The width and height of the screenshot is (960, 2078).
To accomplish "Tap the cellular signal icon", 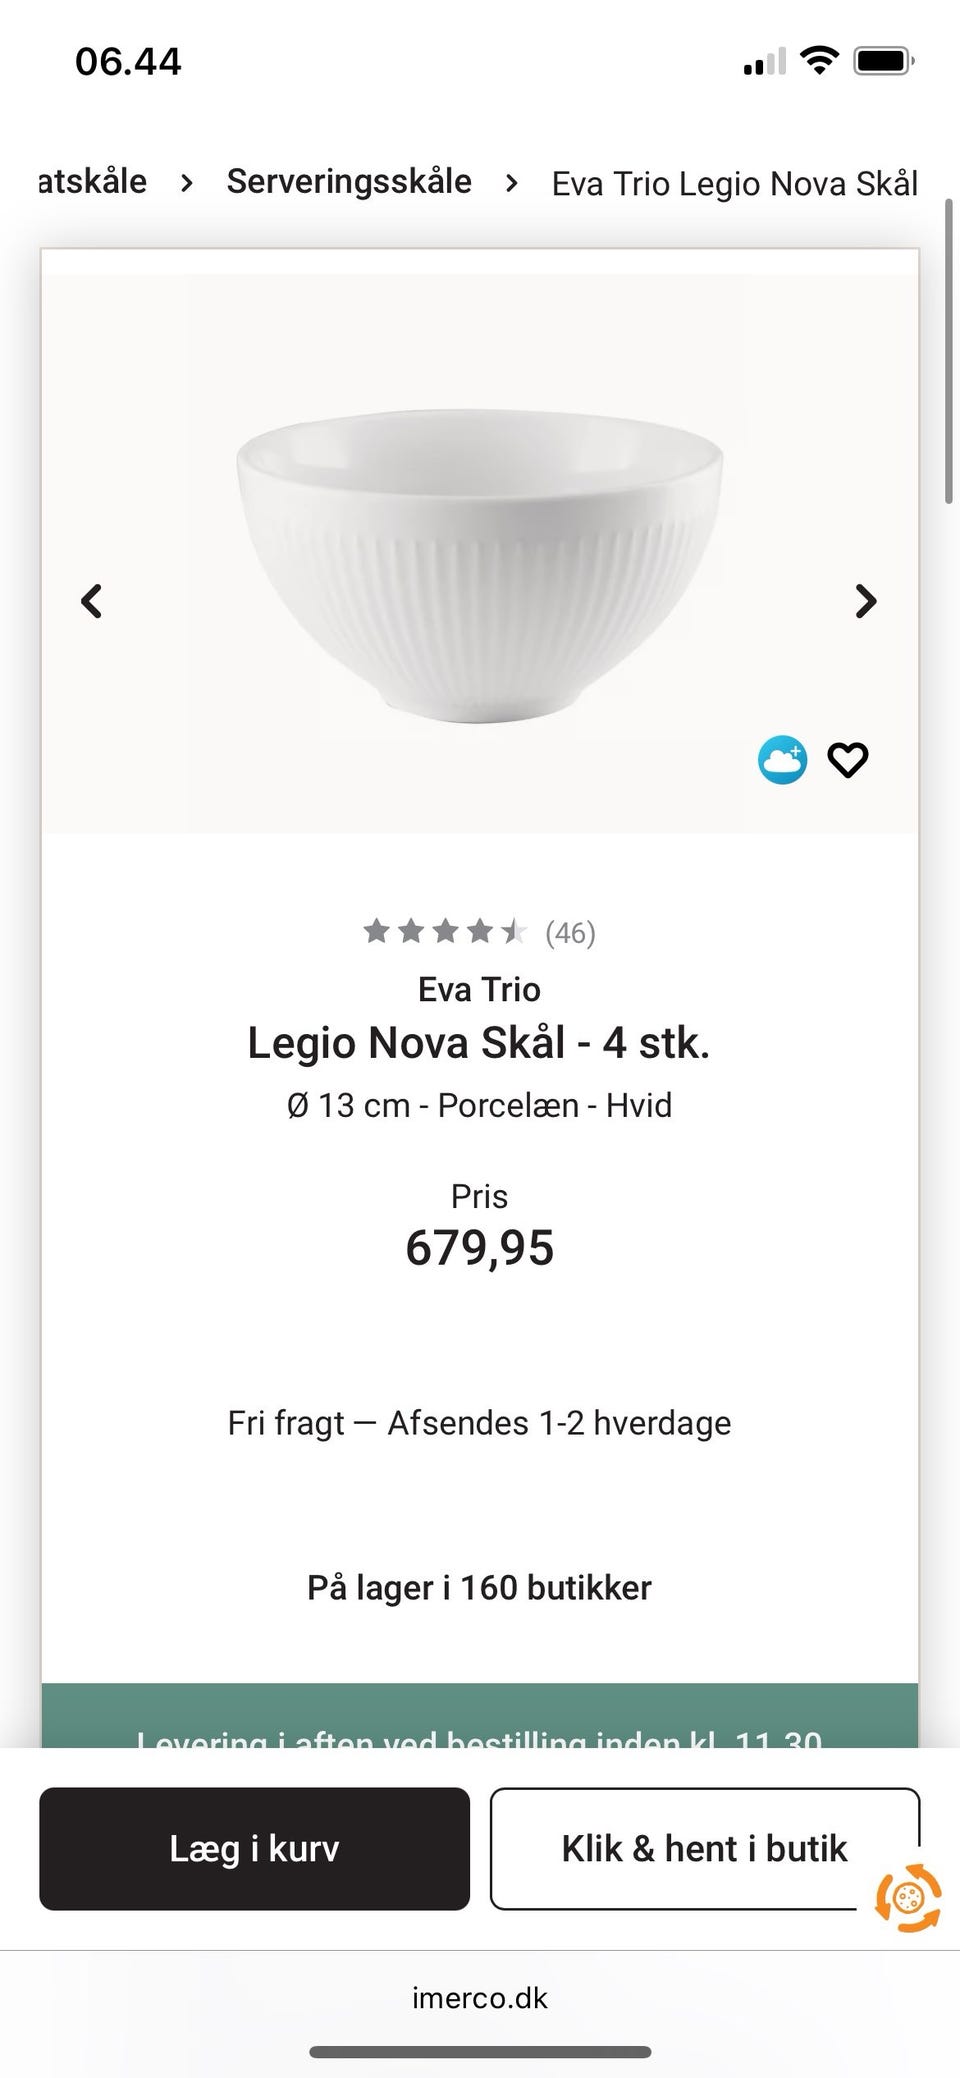I will pyautogui.click(x=764, y=62).
